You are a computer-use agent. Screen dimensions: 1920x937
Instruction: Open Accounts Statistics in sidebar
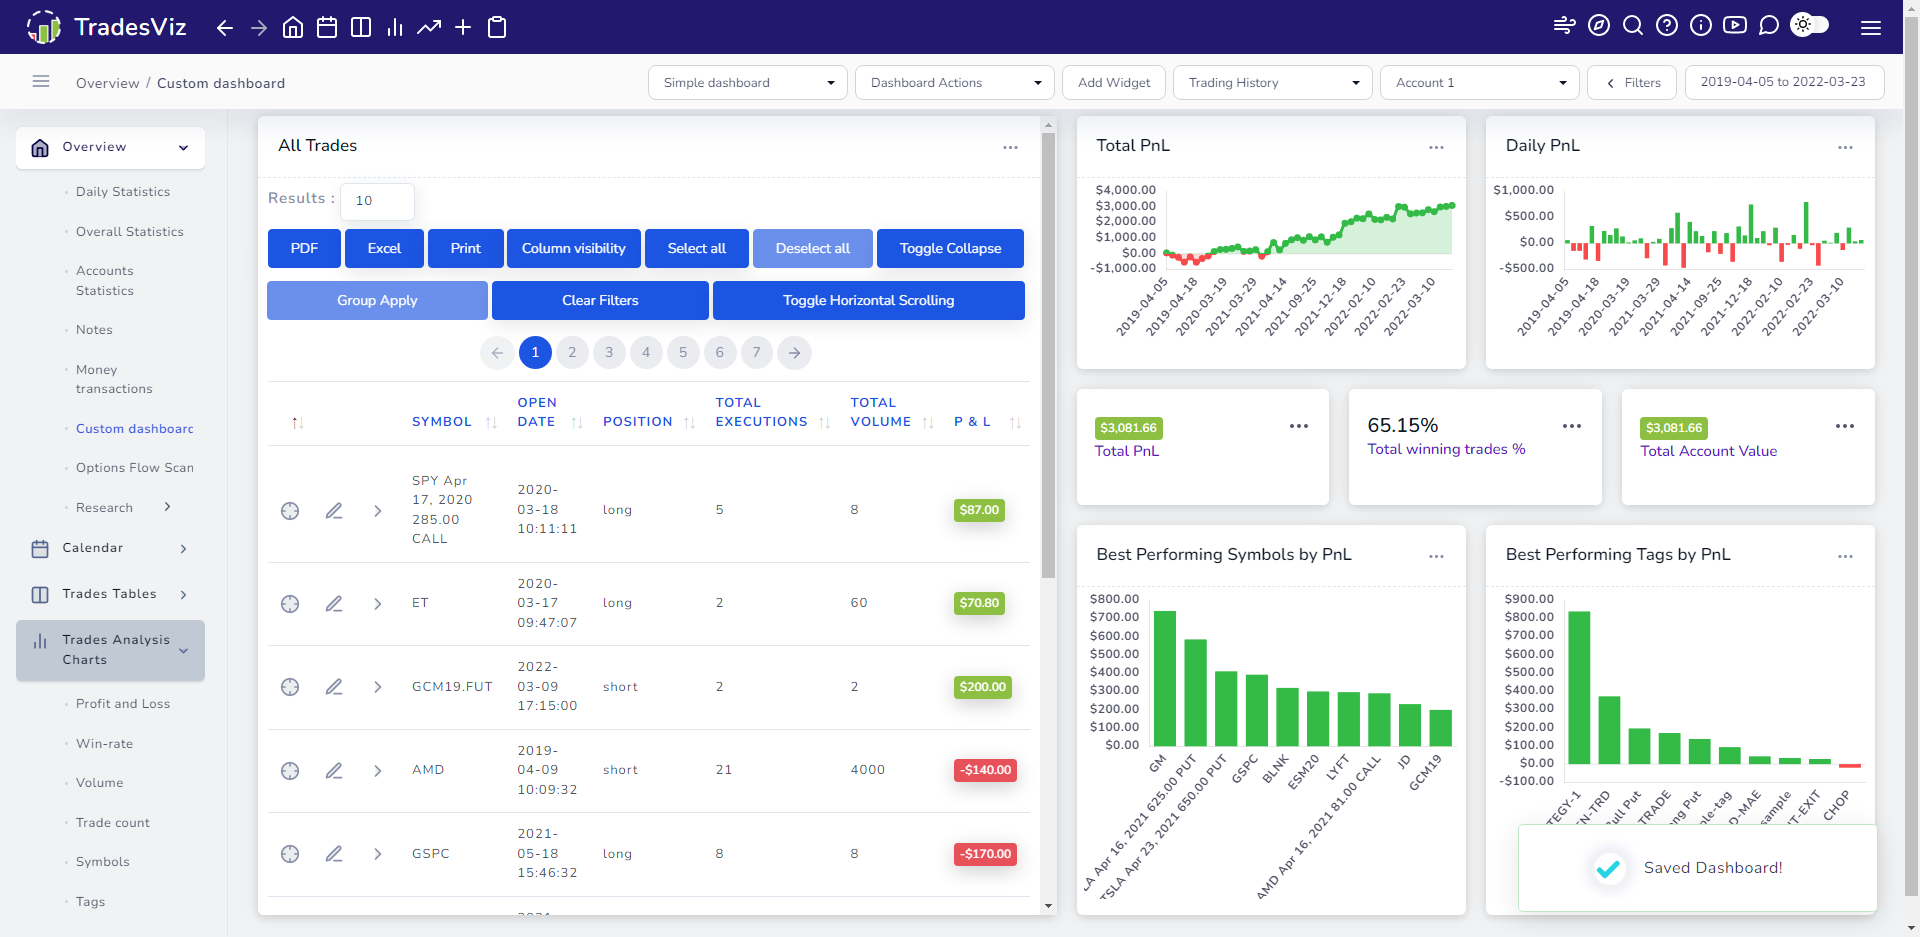pos(105,281)
